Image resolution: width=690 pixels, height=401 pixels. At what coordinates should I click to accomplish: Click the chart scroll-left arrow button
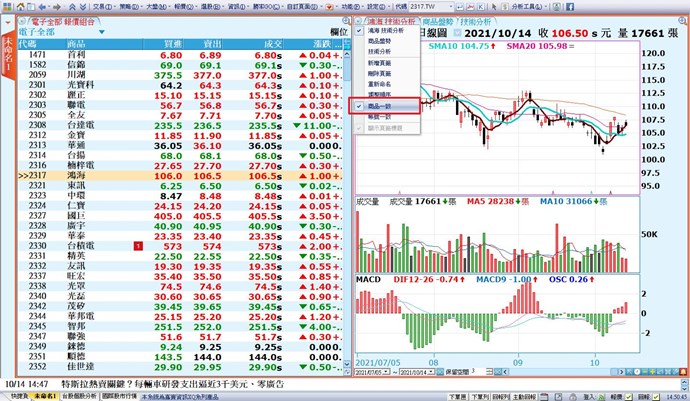coord(505,372)
